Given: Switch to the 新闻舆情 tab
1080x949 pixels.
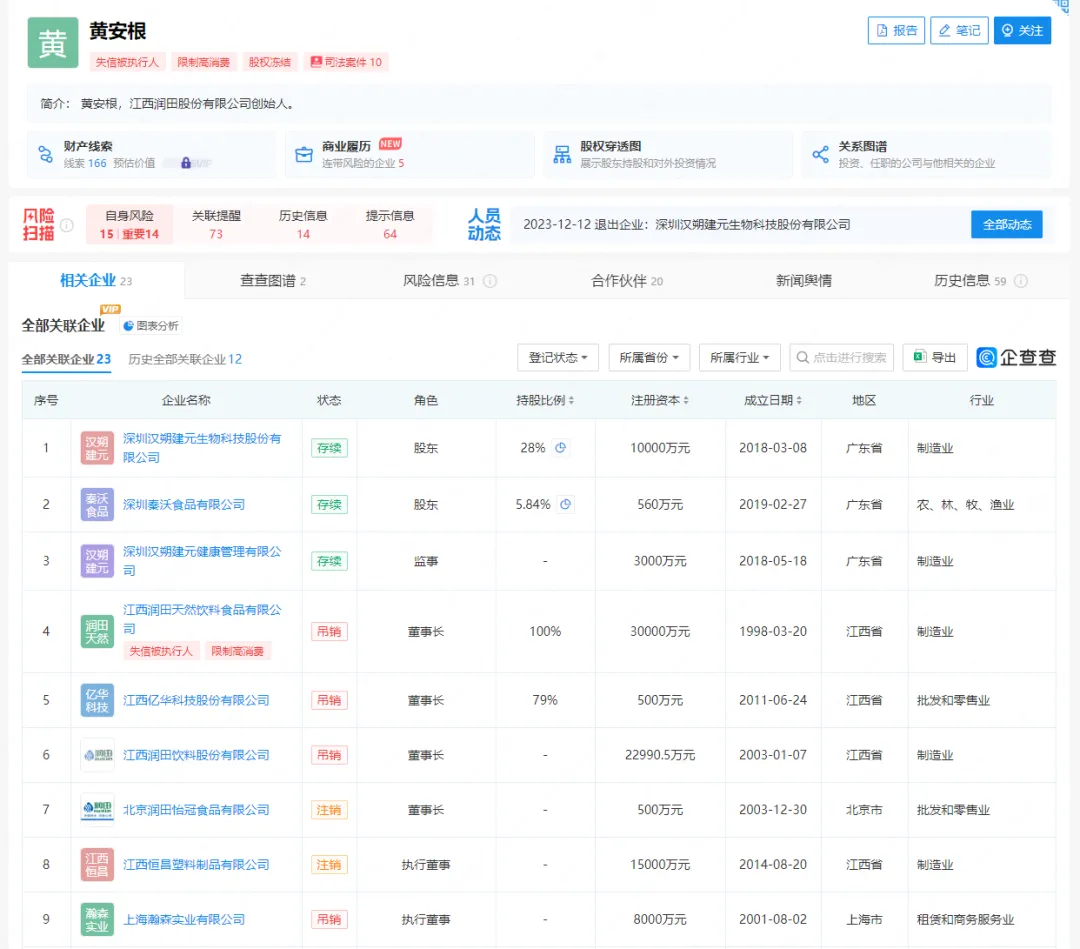Looking at the screenshot, I should [x=804, y=280].
